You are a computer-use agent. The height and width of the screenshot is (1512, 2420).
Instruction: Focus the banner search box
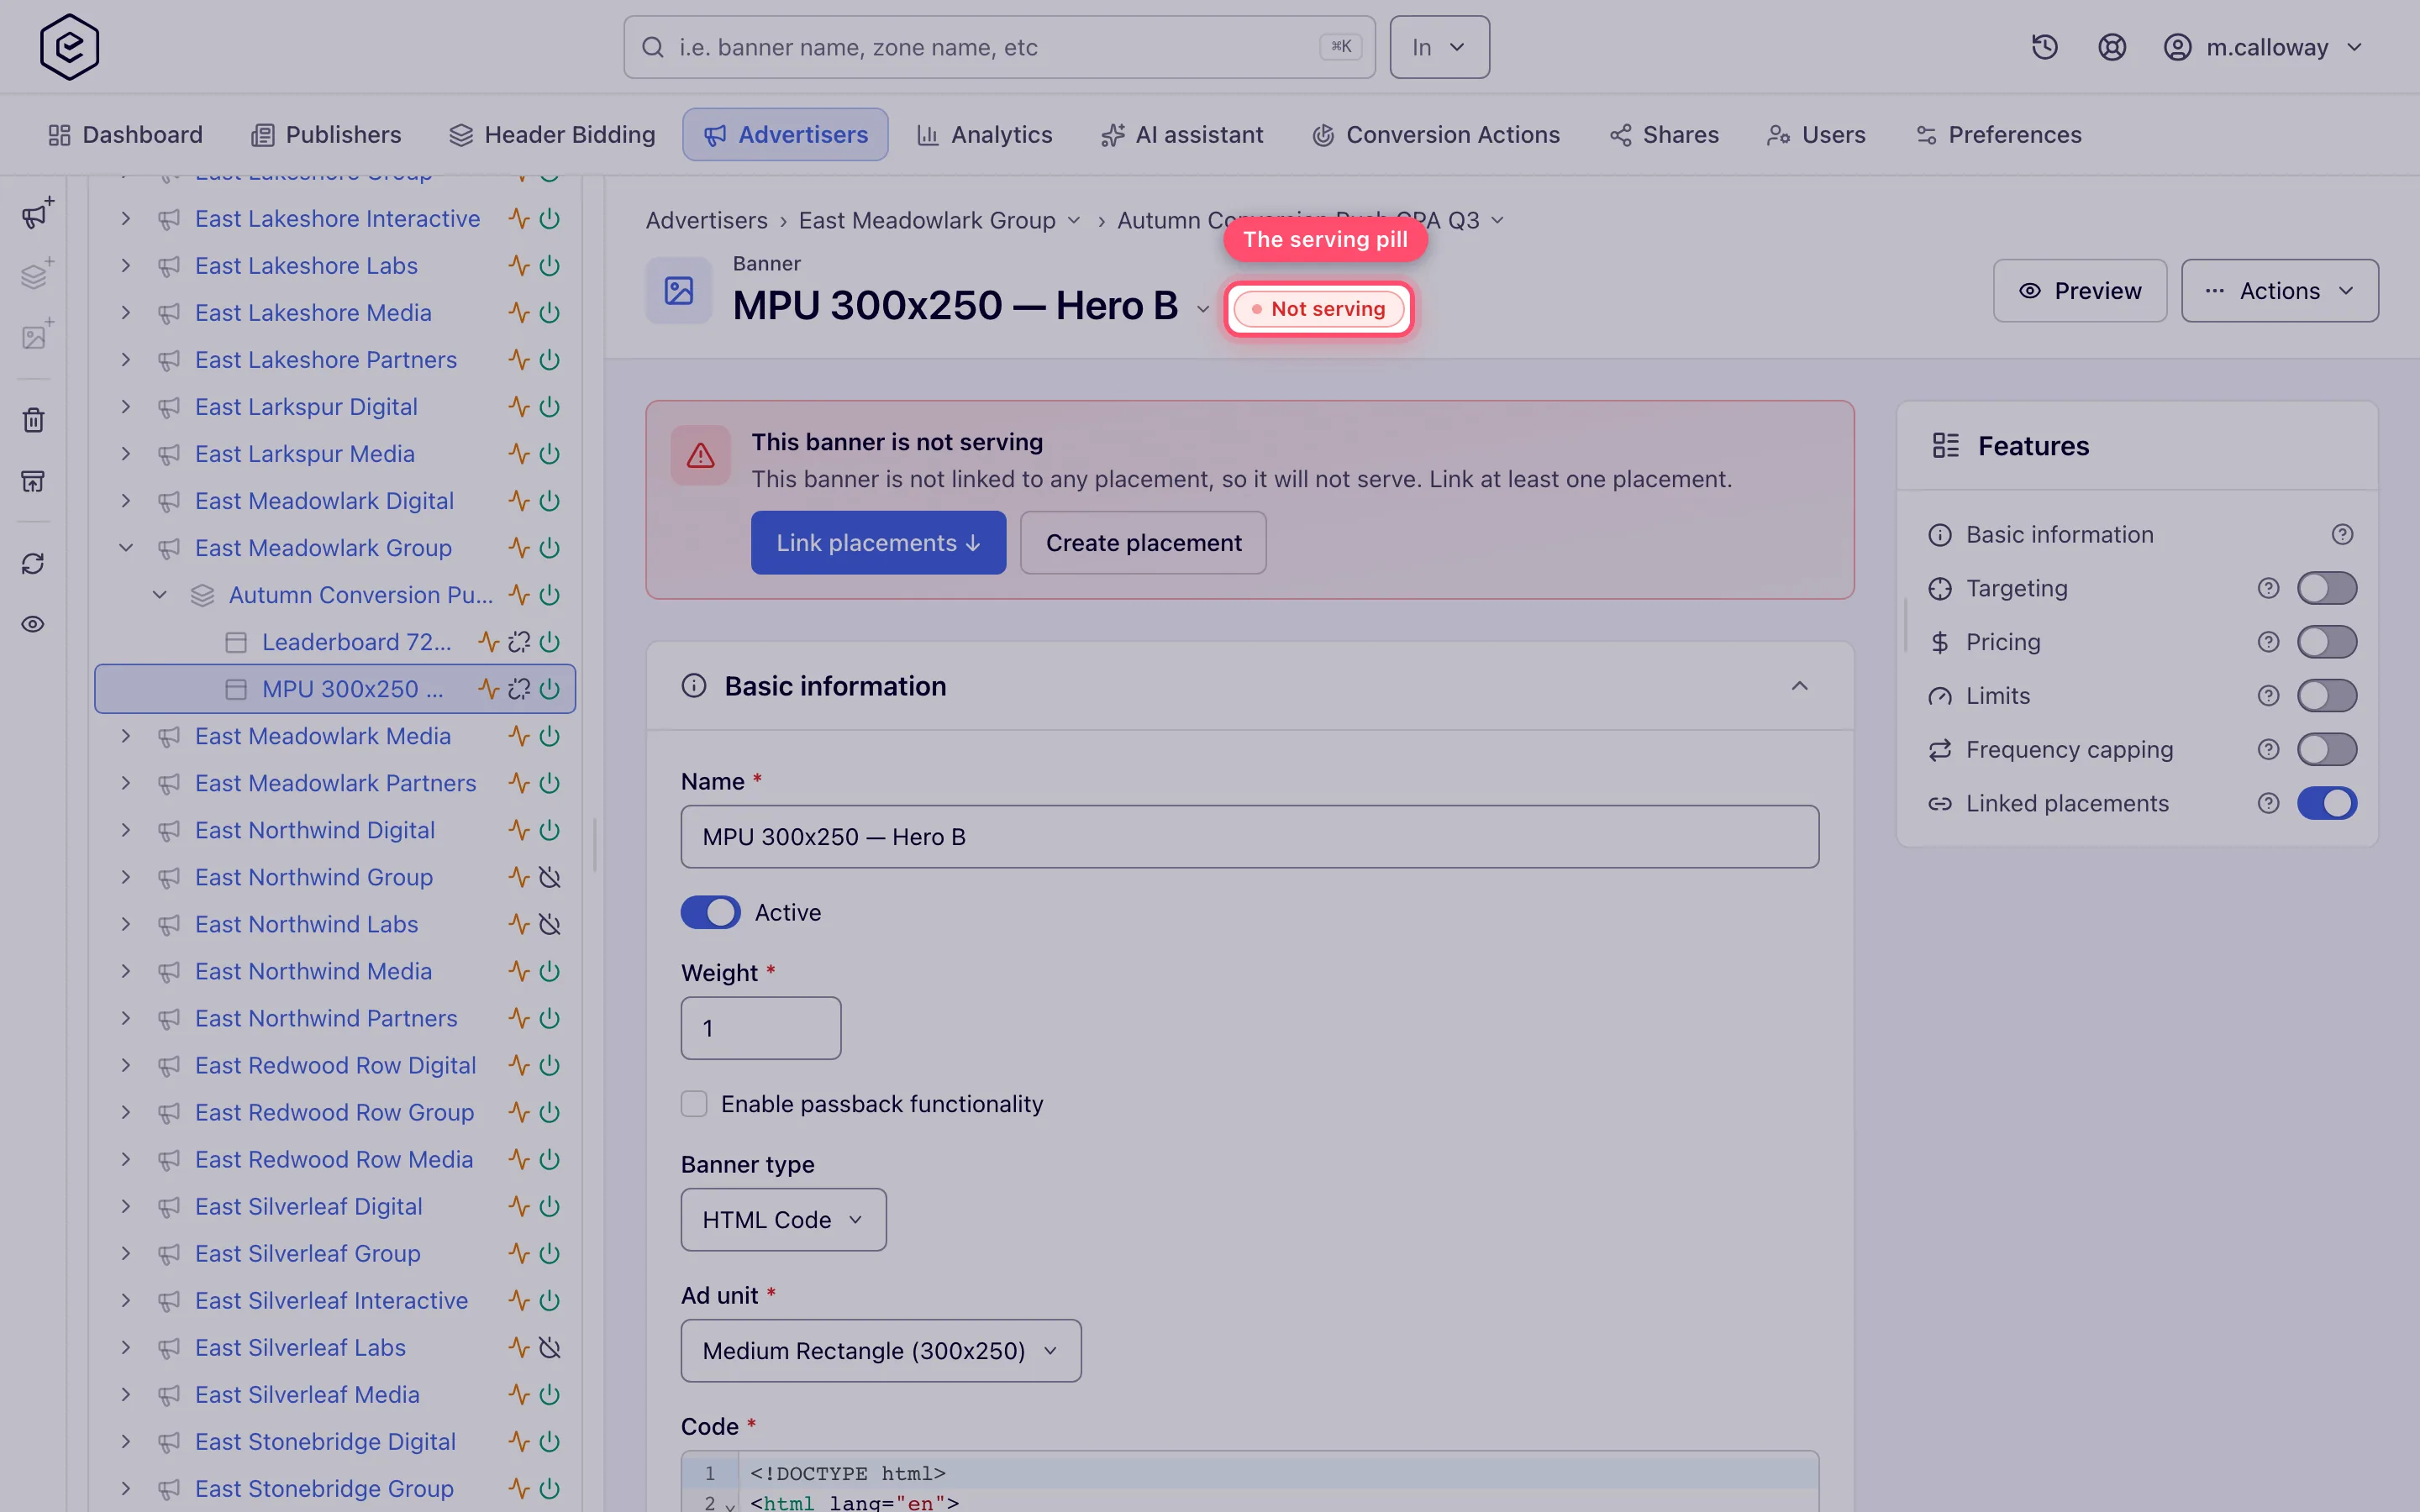(999, 47)
